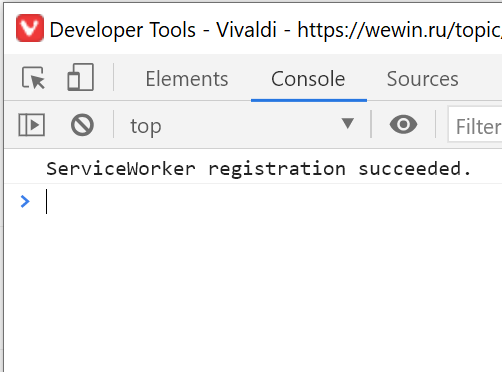This screenshot has height=372, width=502.
Task: Select the inspect element picker icon
Action: pos(33,78)
